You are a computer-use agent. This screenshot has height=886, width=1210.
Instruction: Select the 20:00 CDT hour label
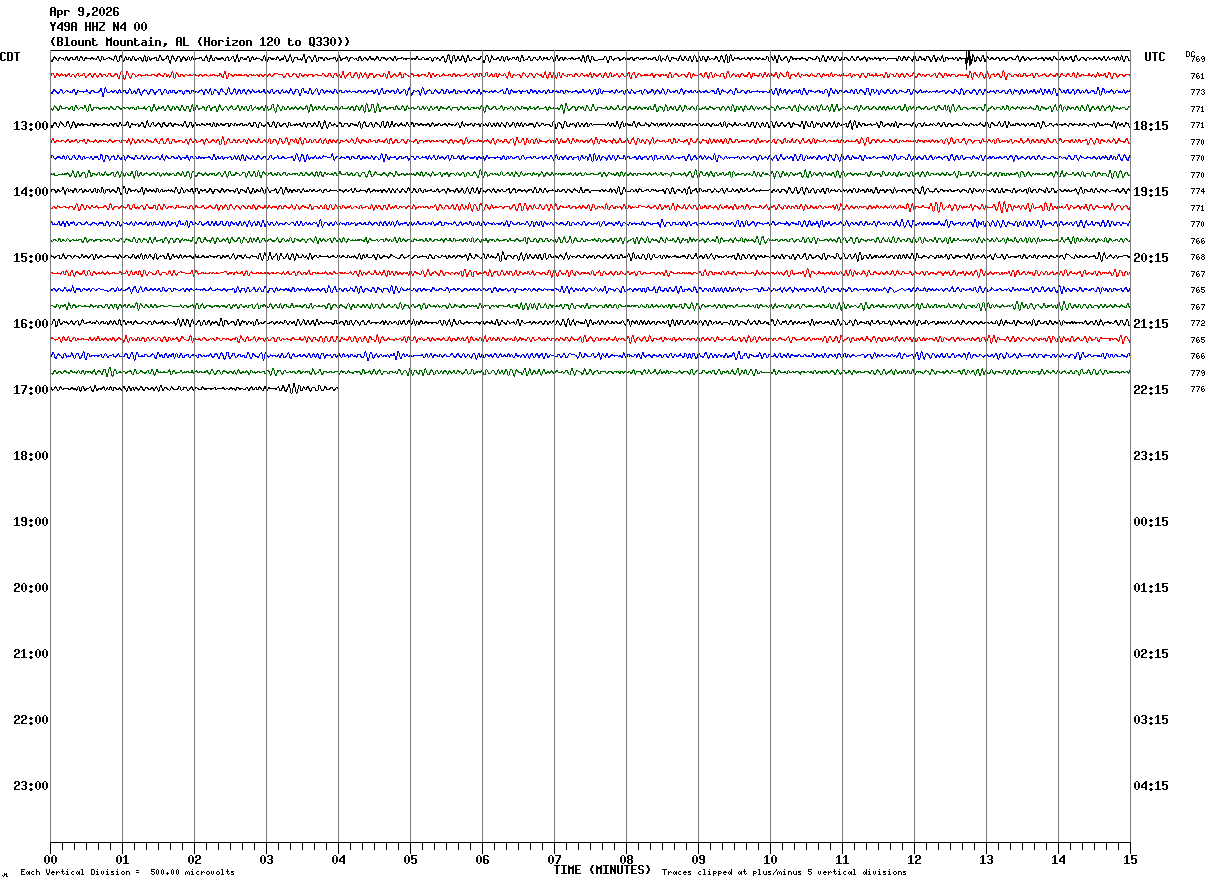pos(30,588)
